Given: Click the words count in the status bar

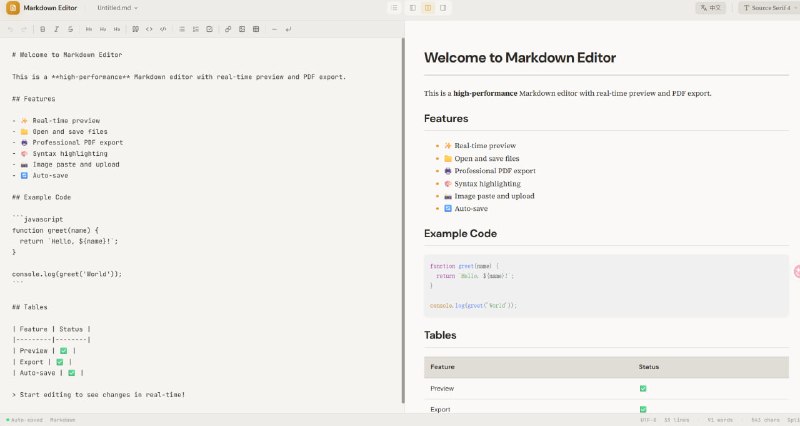Looking at the screenshot, I should (x=720, y=420).
